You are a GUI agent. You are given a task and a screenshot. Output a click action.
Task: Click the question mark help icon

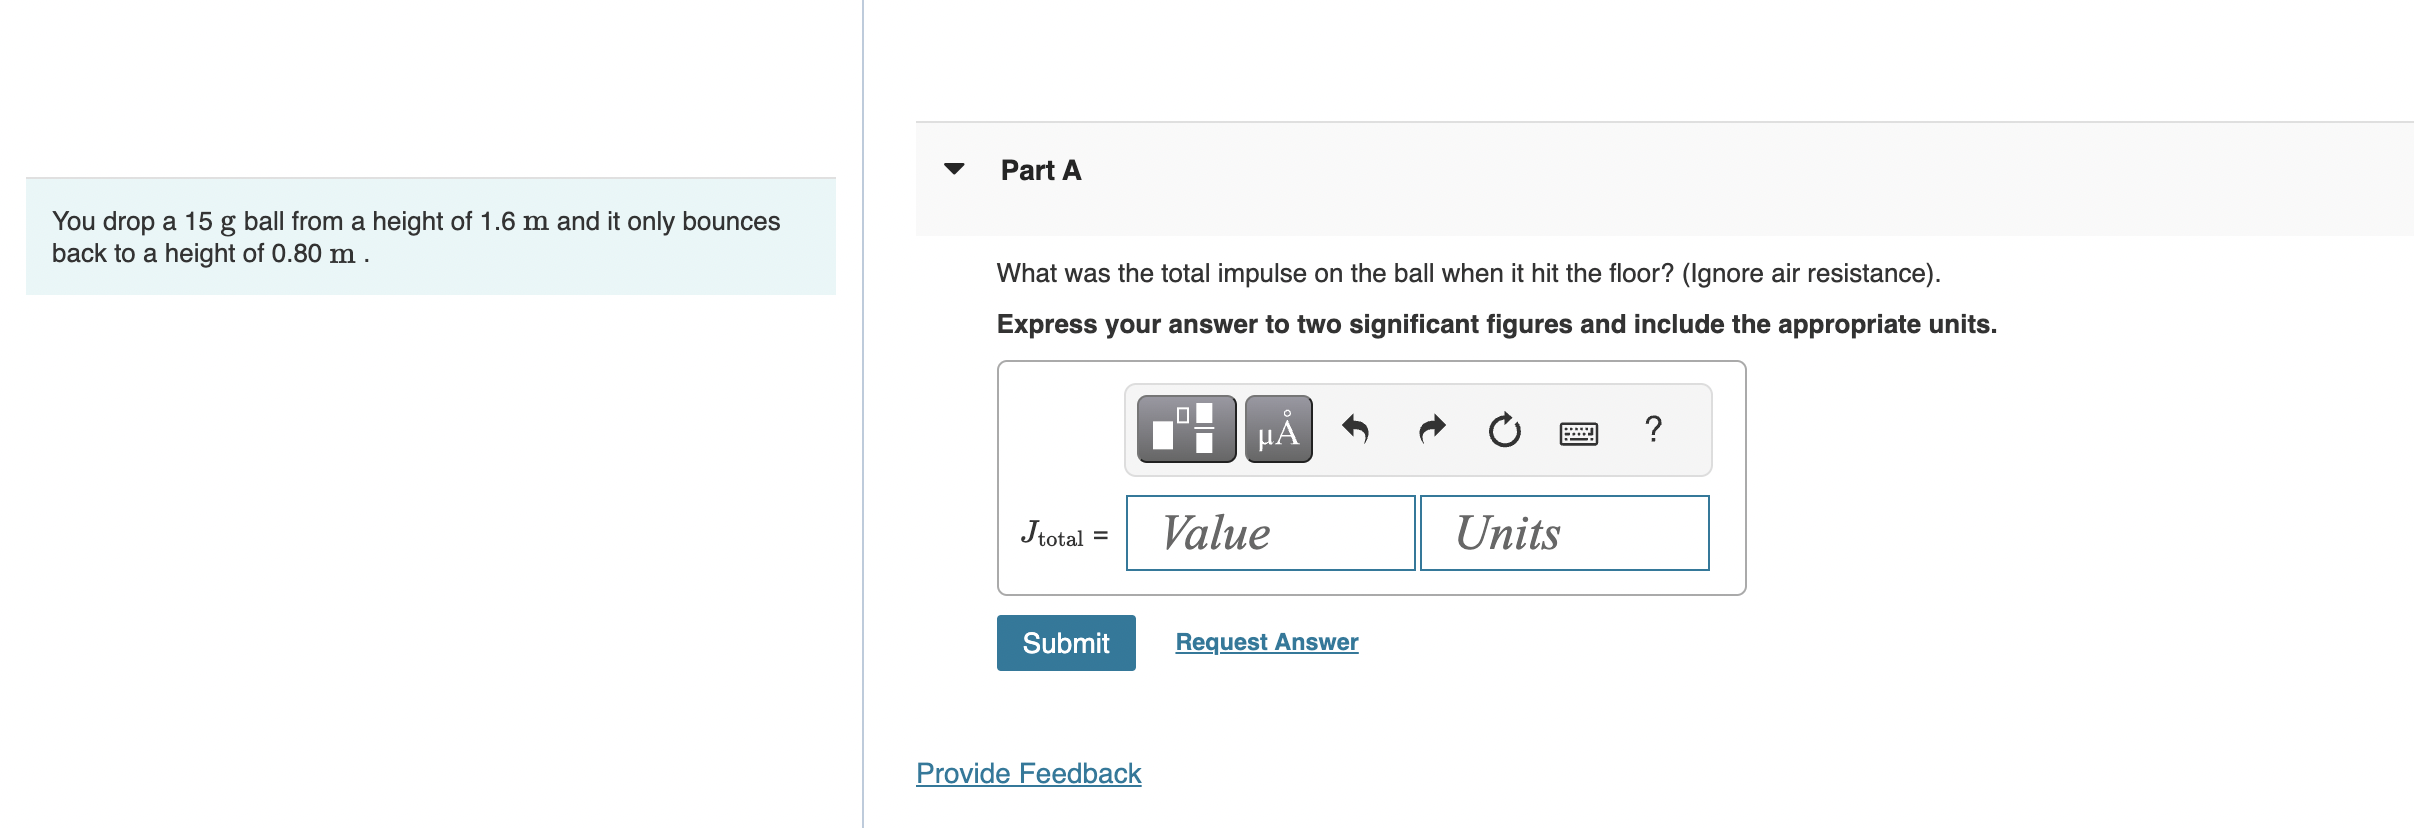1652,430
